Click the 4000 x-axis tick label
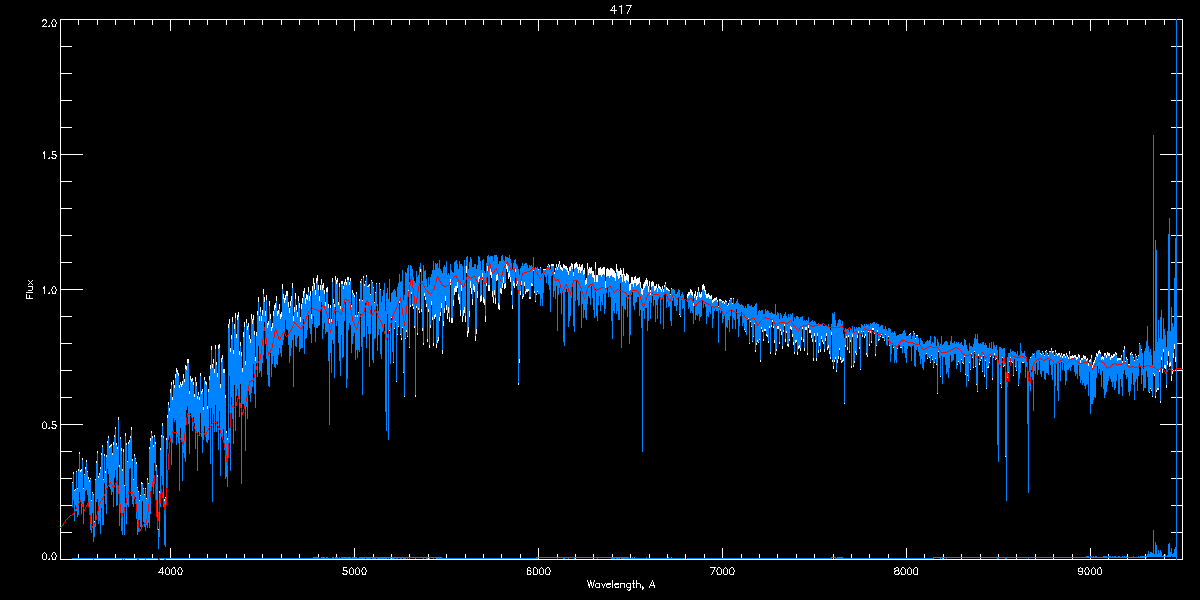The image size is (1200, 600). point(170,571)
